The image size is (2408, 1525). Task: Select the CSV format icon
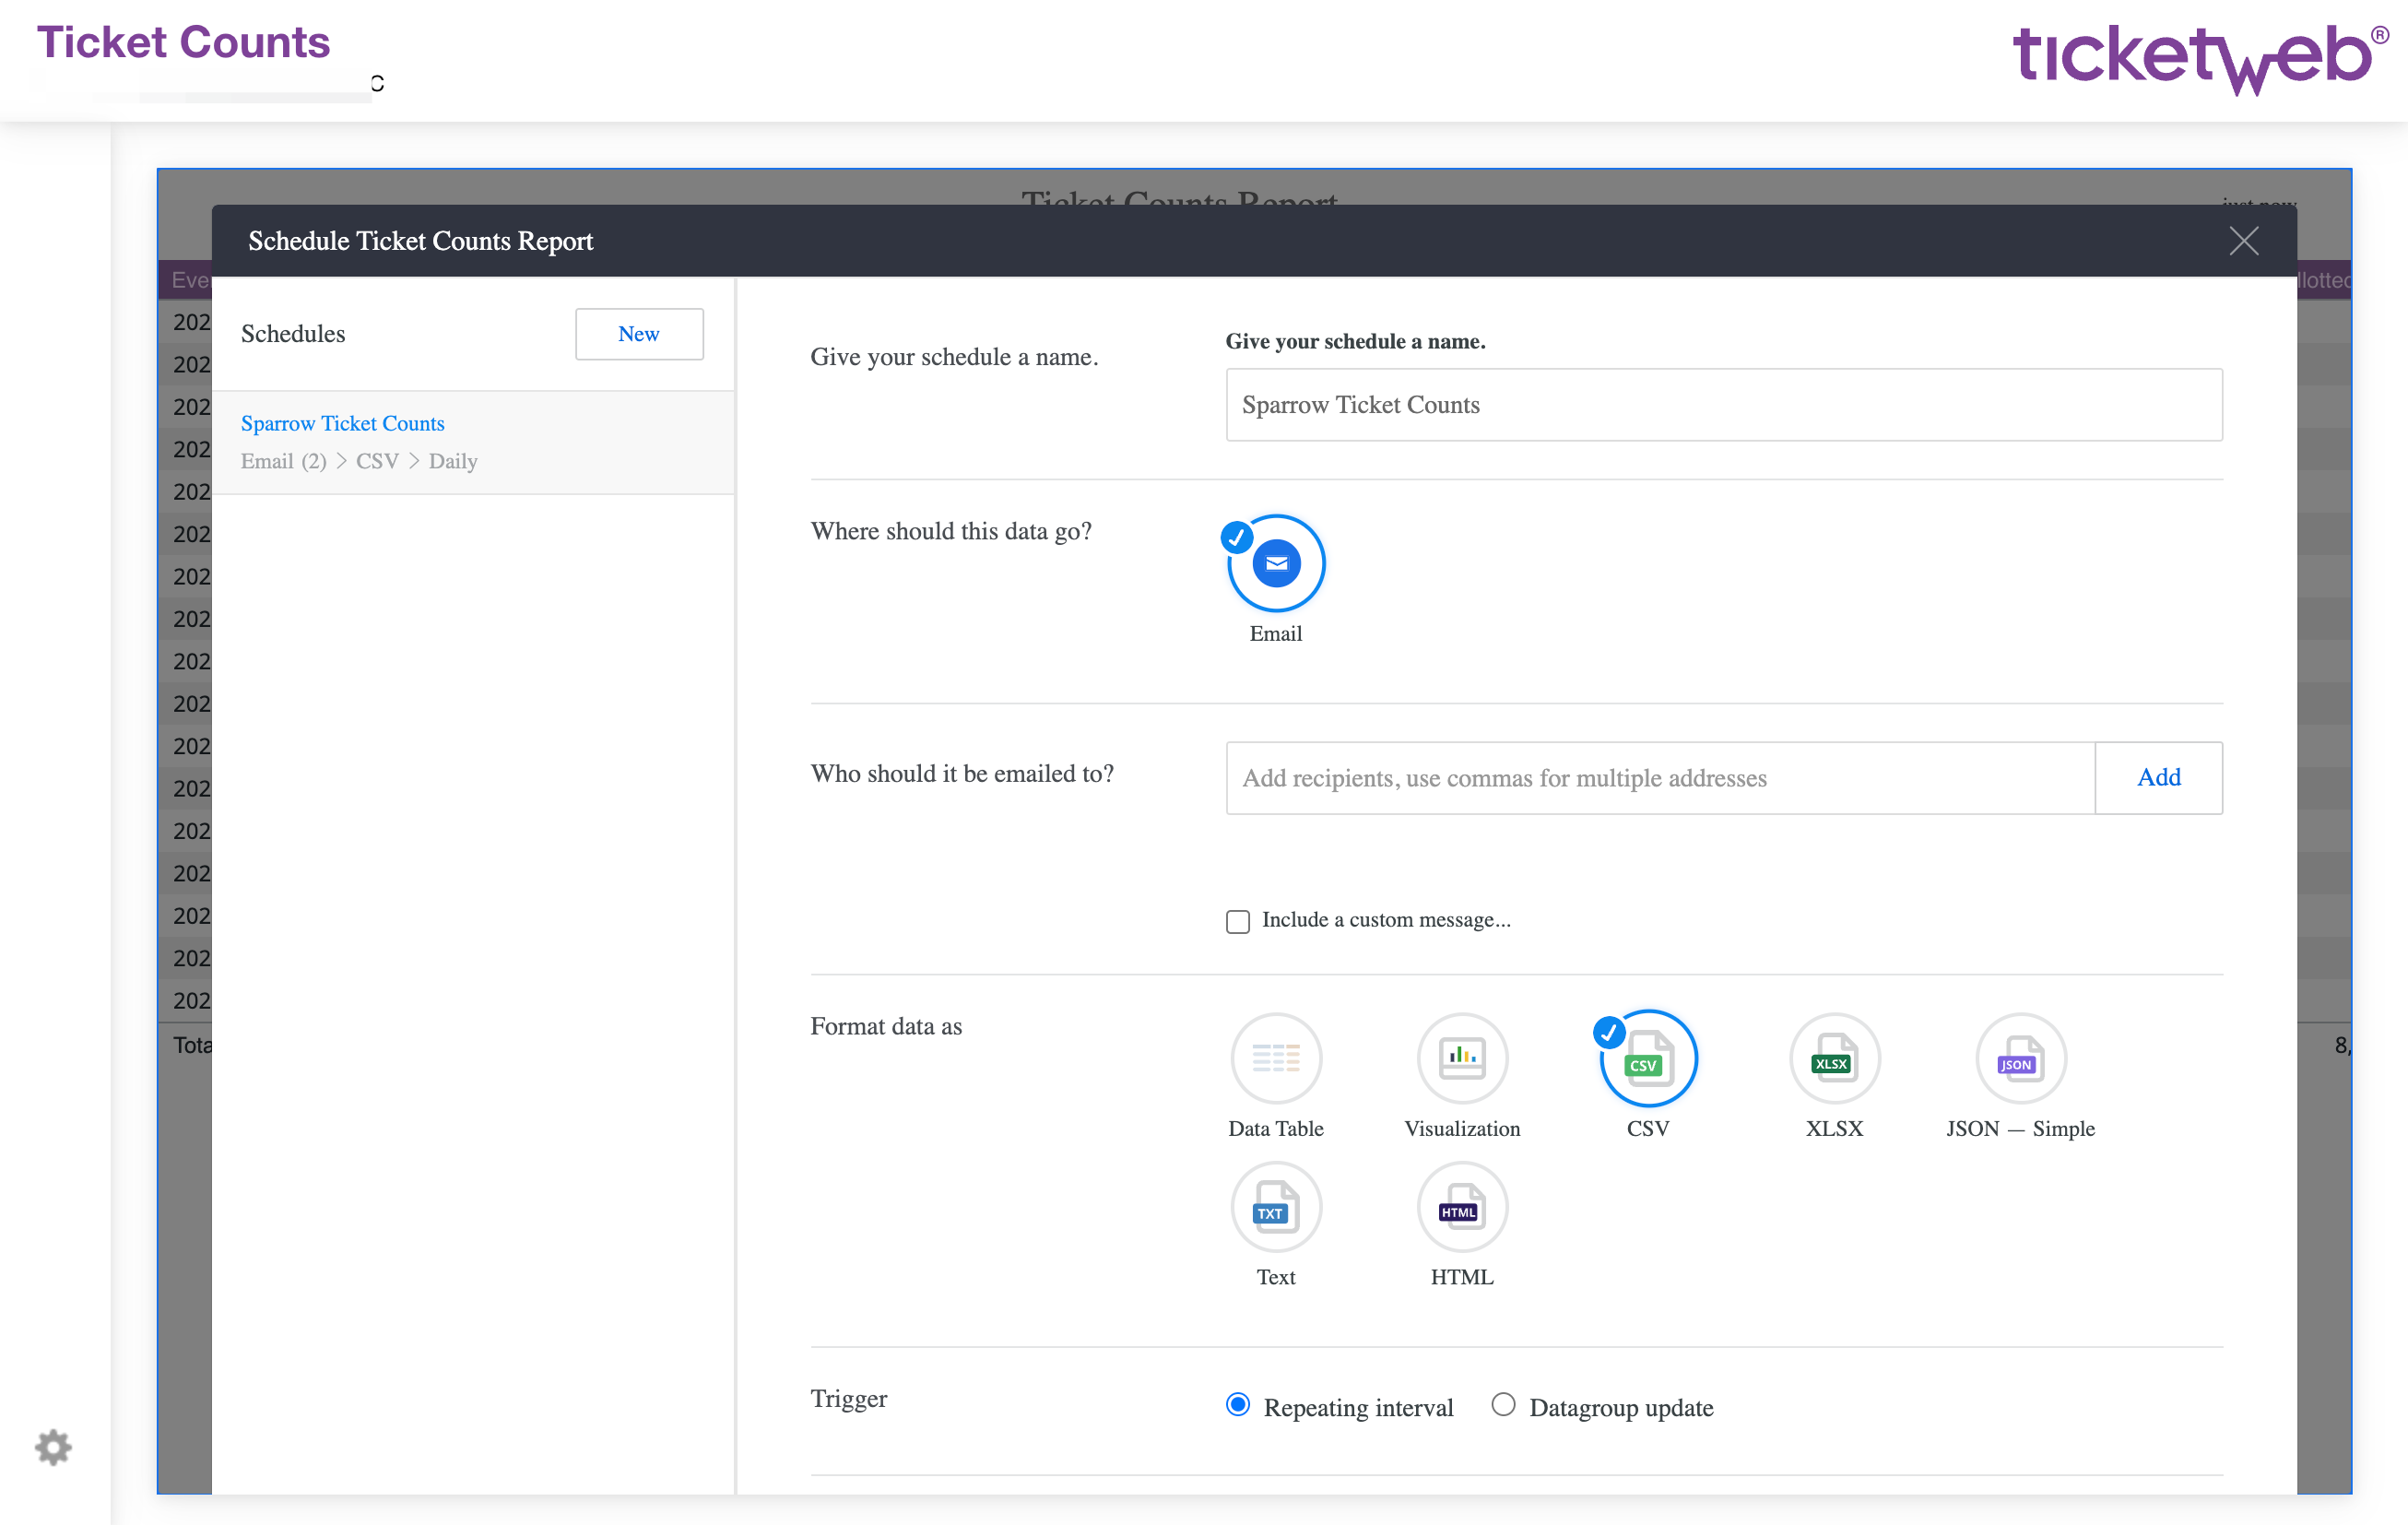point(1648,1058)
